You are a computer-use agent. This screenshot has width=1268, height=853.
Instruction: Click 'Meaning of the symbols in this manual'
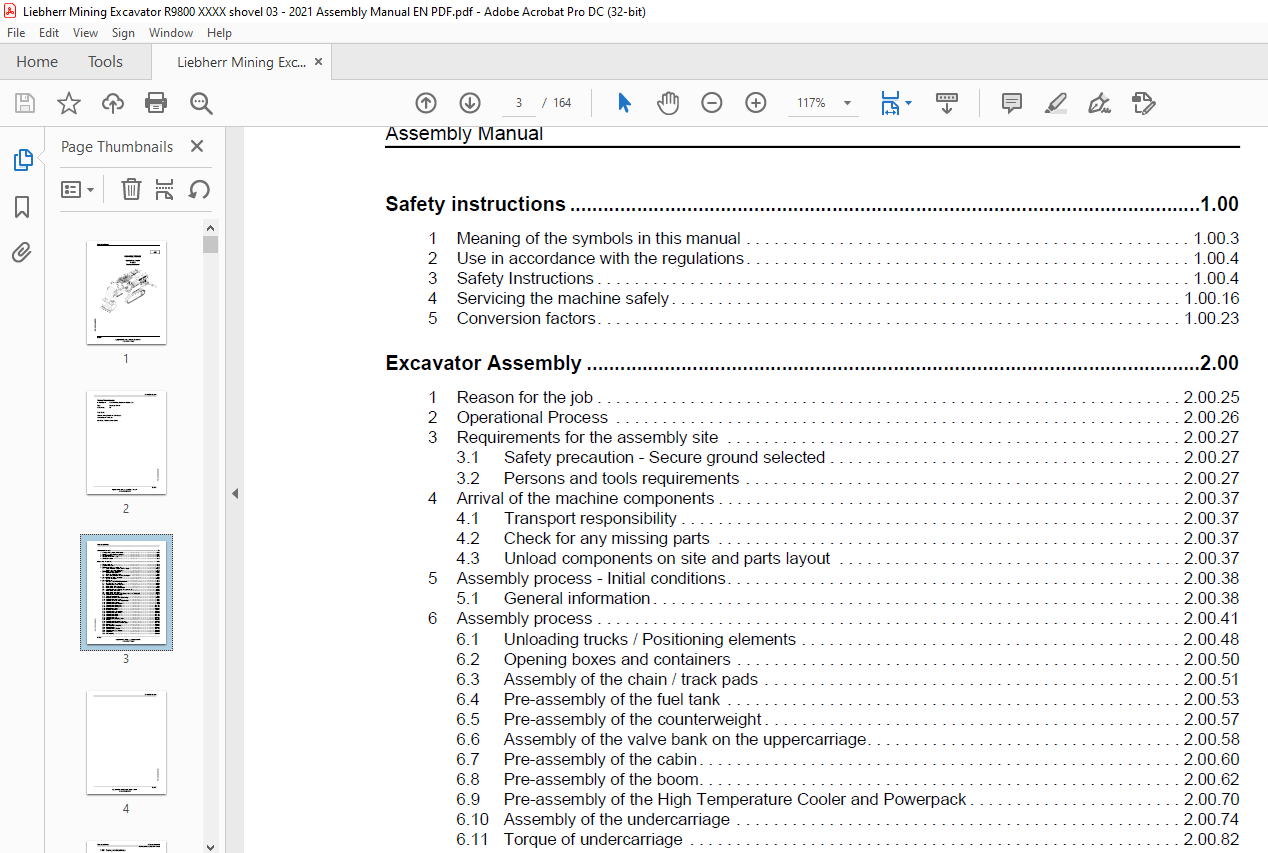pyautogui.click(x=599, y=238)
